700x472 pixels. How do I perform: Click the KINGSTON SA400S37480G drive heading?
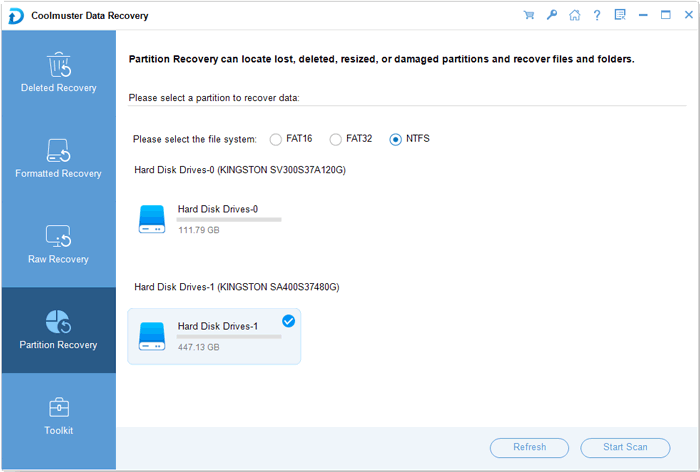(237, 287)
